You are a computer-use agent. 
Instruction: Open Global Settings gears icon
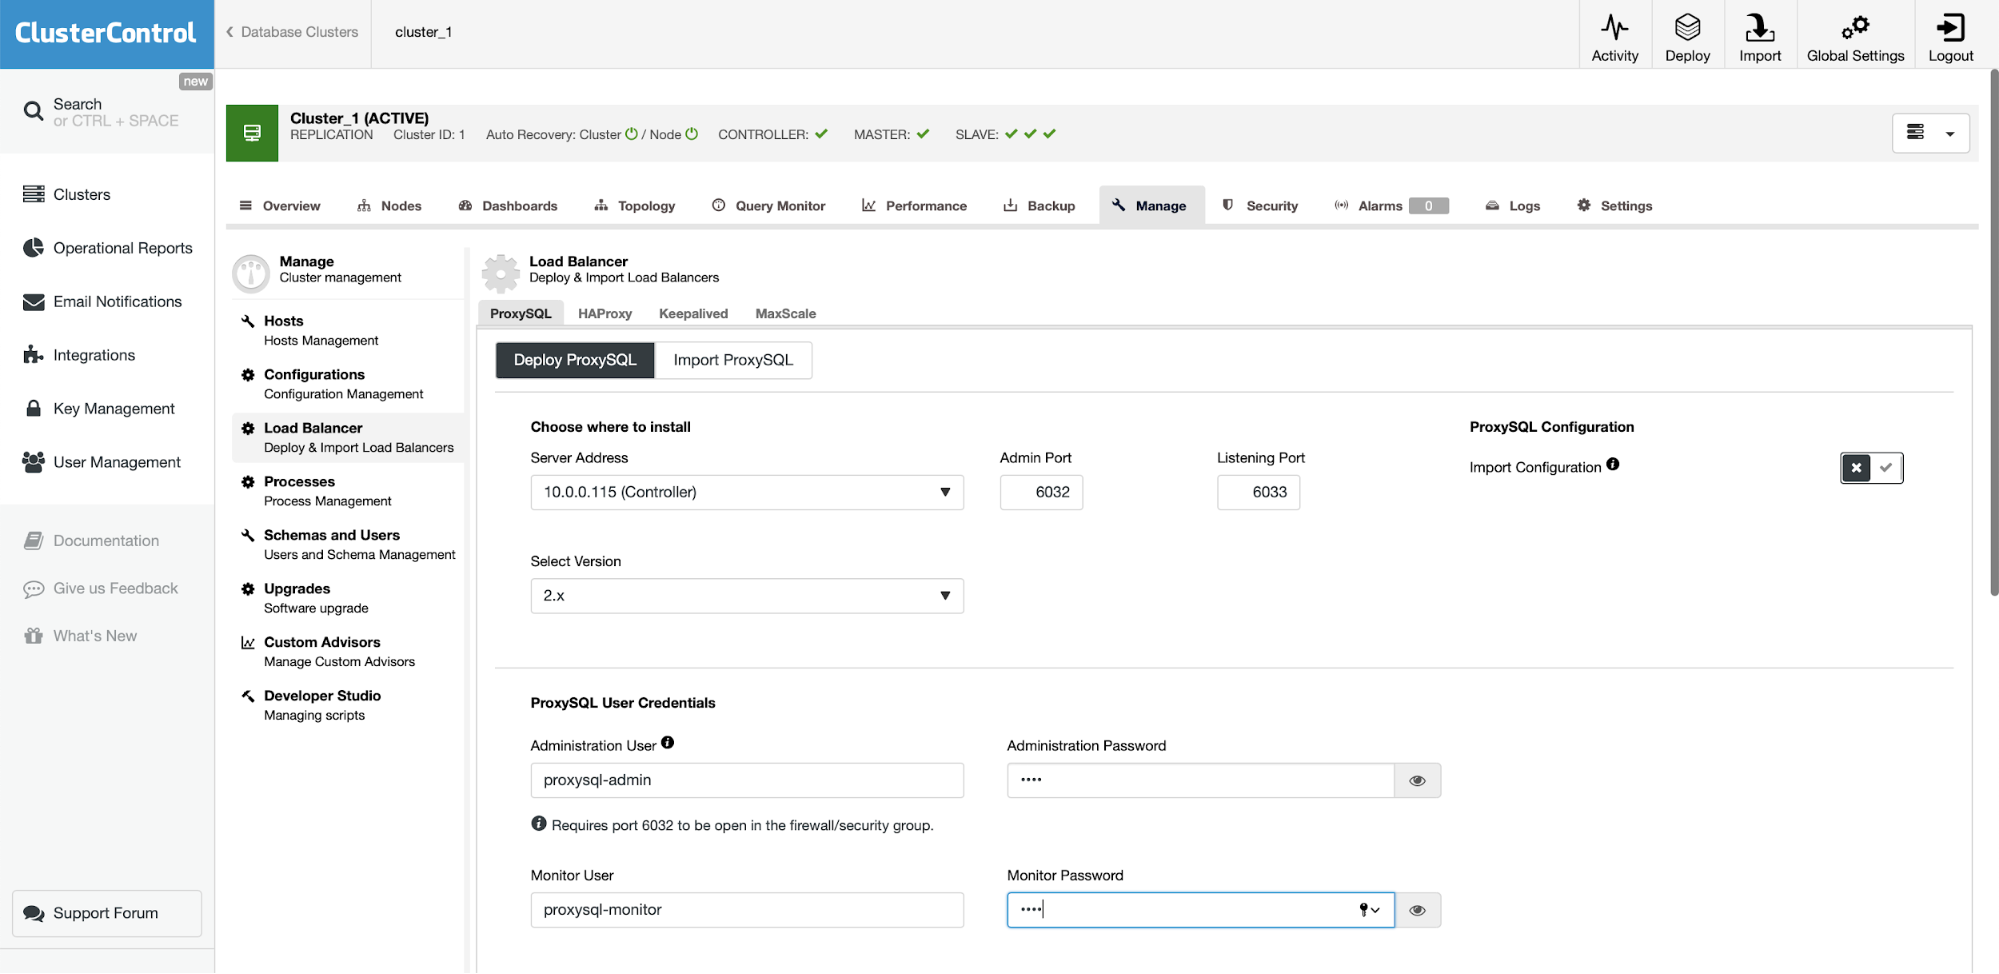[1855, 27]
